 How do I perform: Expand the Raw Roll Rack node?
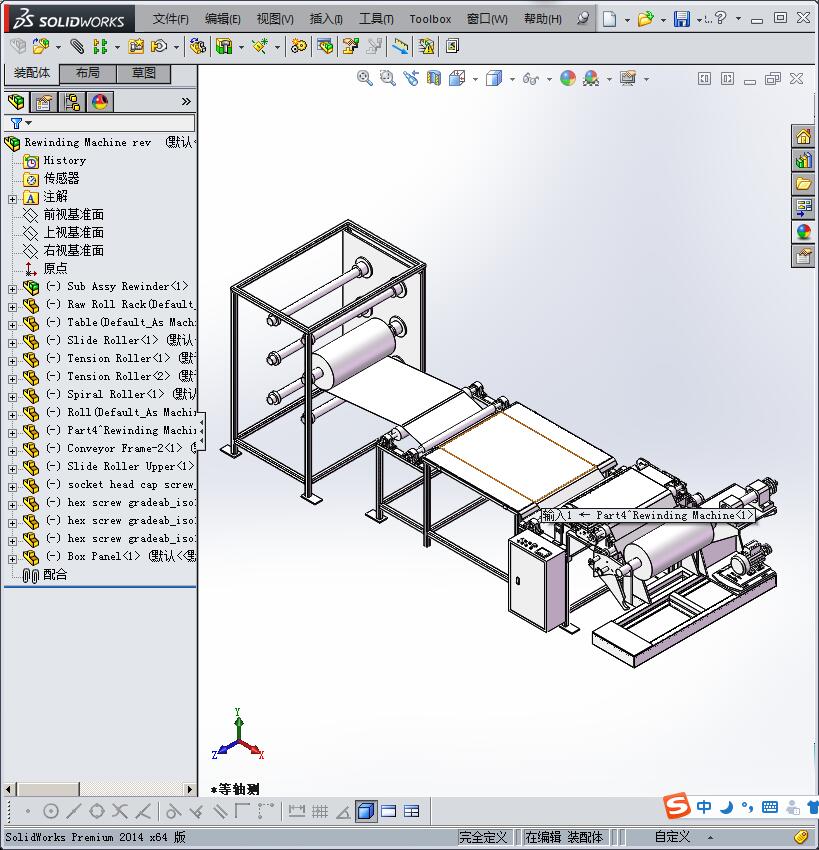pyautogui.click(x=12, y=307)
